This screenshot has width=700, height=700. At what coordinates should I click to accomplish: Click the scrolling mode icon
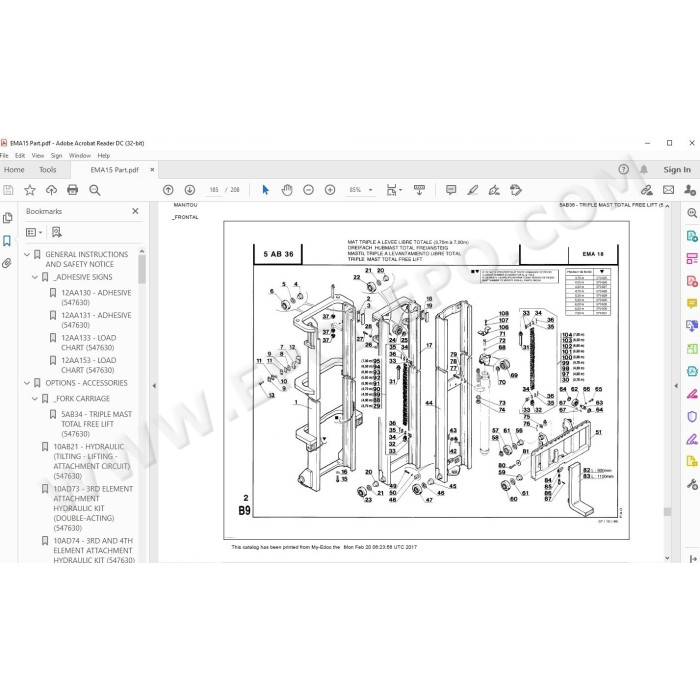click(419, 190)
